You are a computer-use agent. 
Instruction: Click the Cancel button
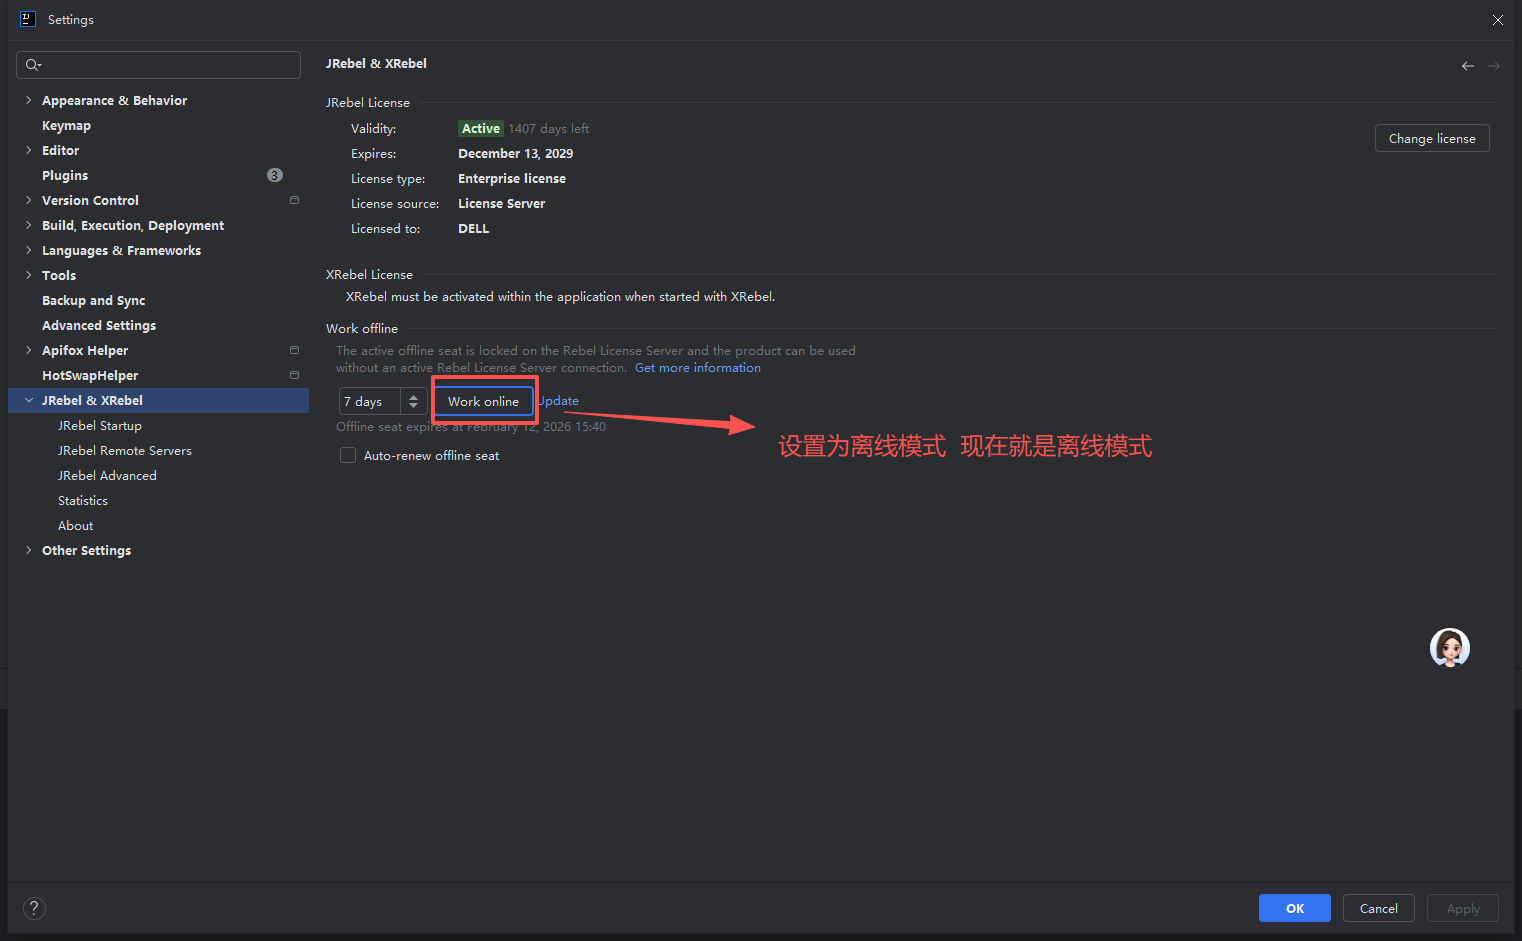point(1379,908)
